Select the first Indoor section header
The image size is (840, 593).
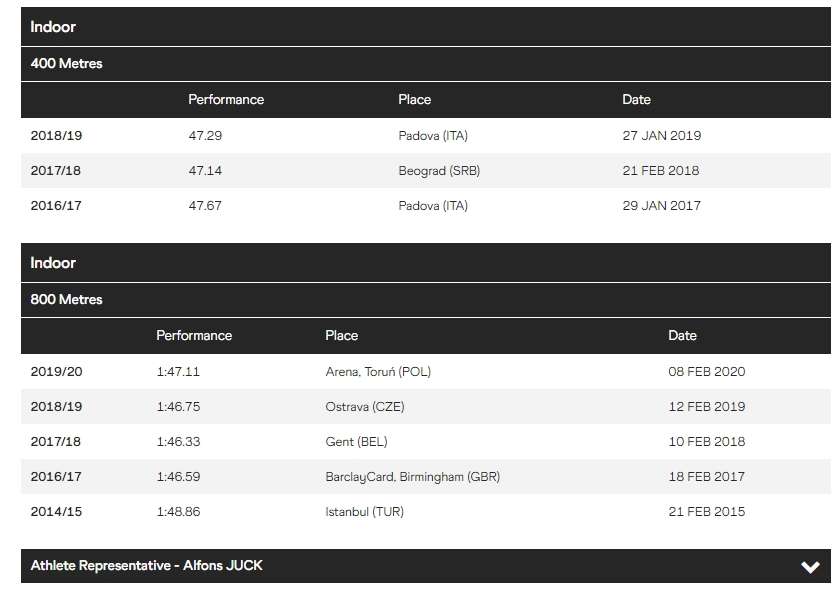[x=53, y=27]
